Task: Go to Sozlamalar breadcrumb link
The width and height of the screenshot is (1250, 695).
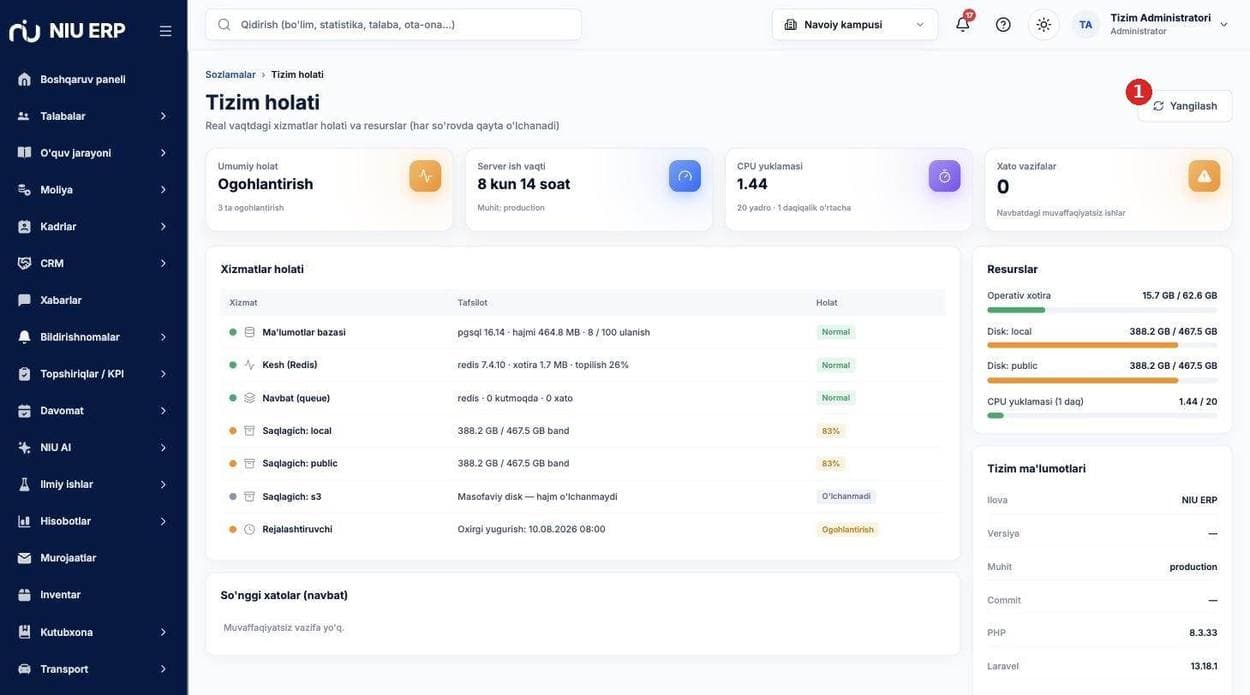Action: tap(230, 75)
